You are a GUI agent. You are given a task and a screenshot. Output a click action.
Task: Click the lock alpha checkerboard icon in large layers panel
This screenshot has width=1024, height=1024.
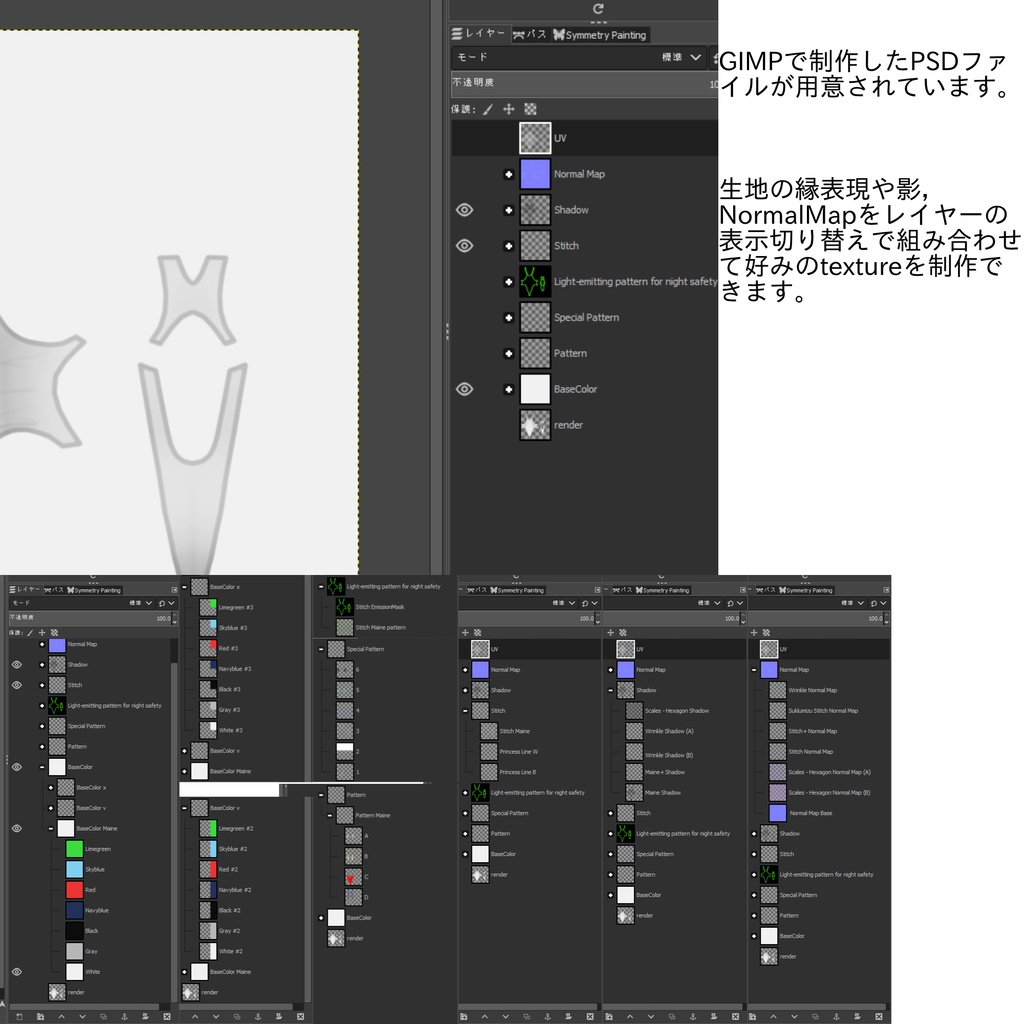[530, 109]
